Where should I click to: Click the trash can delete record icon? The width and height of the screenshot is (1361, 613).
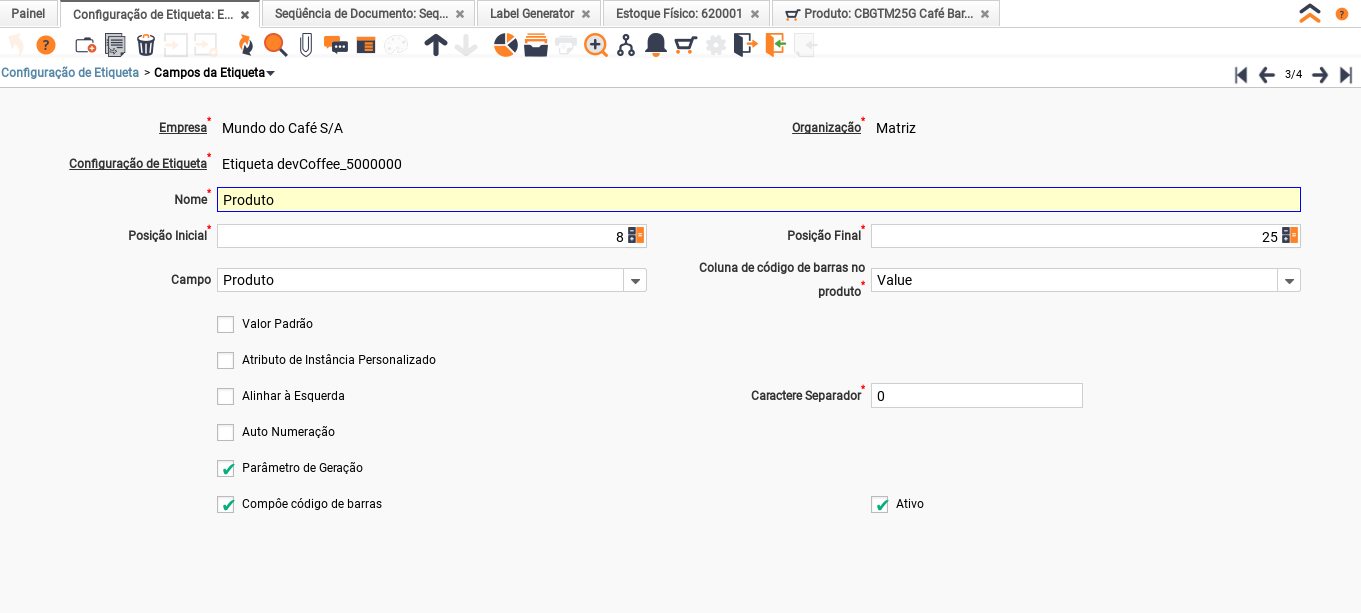(x=145, y=45)
